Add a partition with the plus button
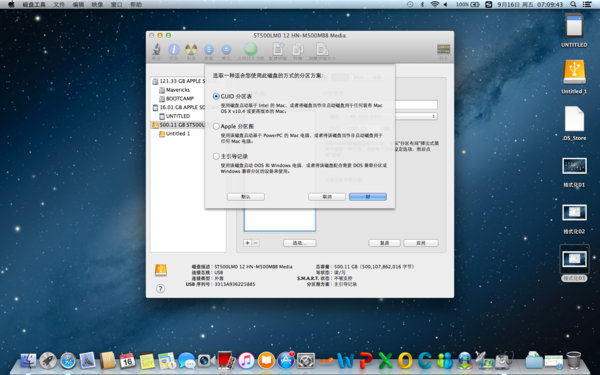600x375 pixels. click(x=248, y=243)
